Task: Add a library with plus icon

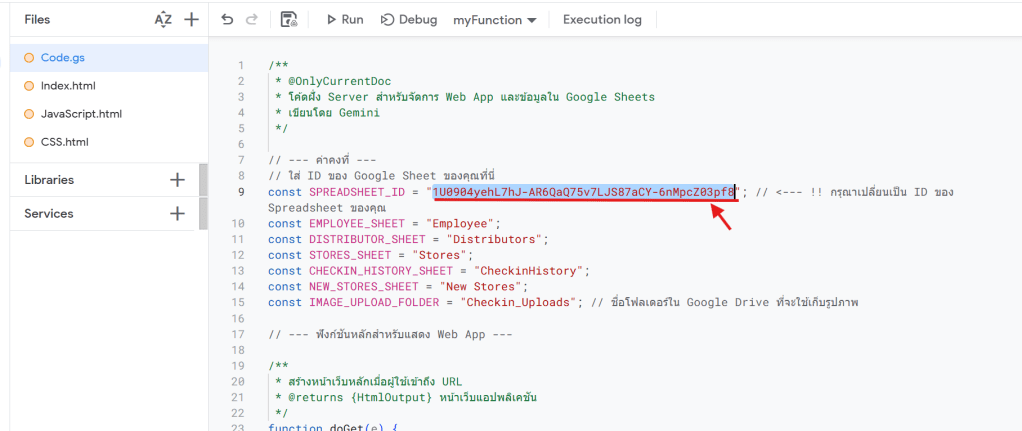Action: pos(177,180)
